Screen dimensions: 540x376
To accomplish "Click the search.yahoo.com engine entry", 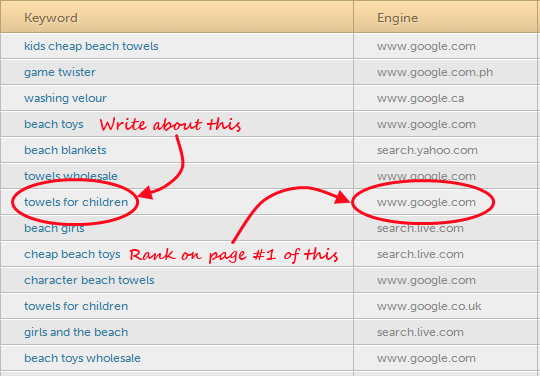I will point(427,150).
